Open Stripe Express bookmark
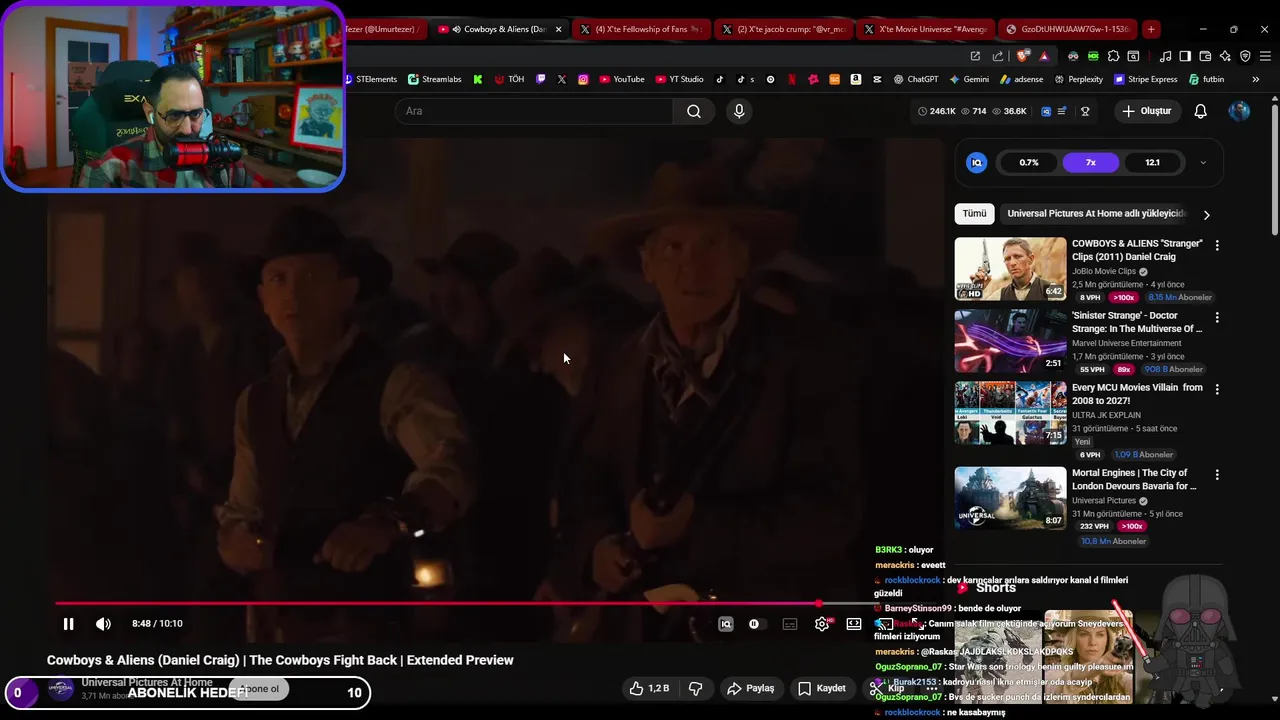 point(1145,79)
